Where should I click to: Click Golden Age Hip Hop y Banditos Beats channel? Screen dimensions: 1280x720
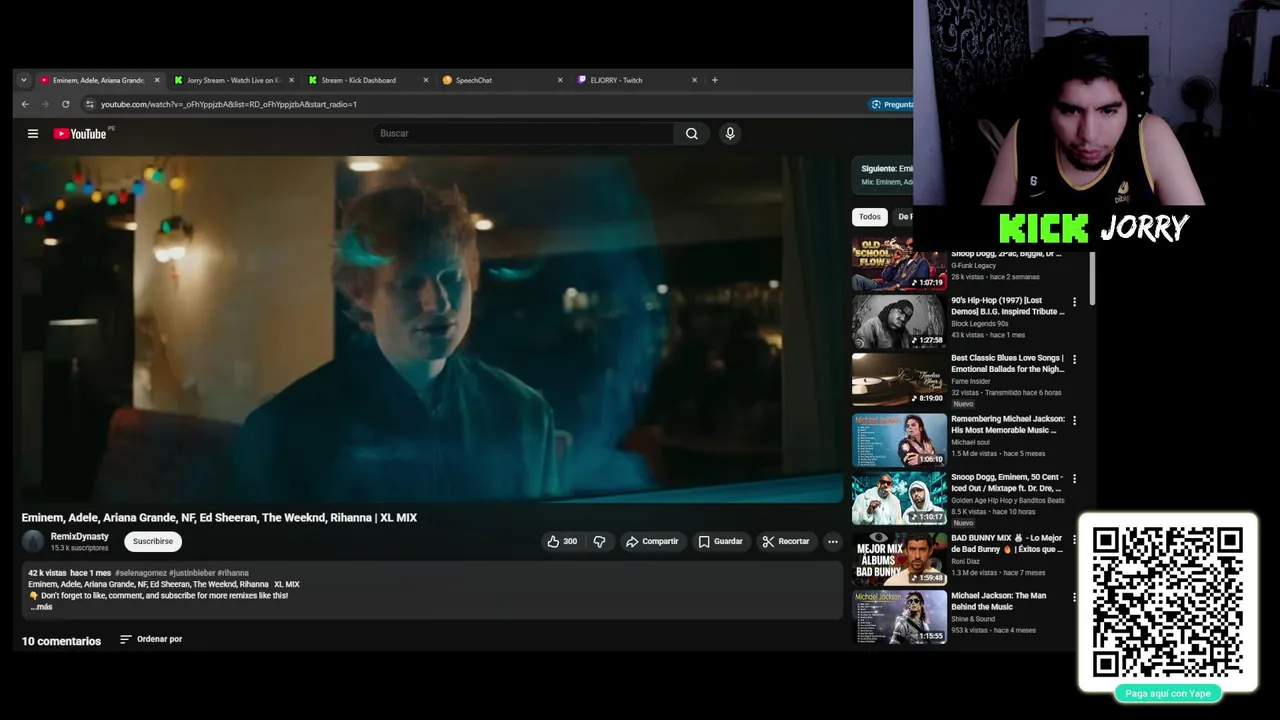point(1008,500)
